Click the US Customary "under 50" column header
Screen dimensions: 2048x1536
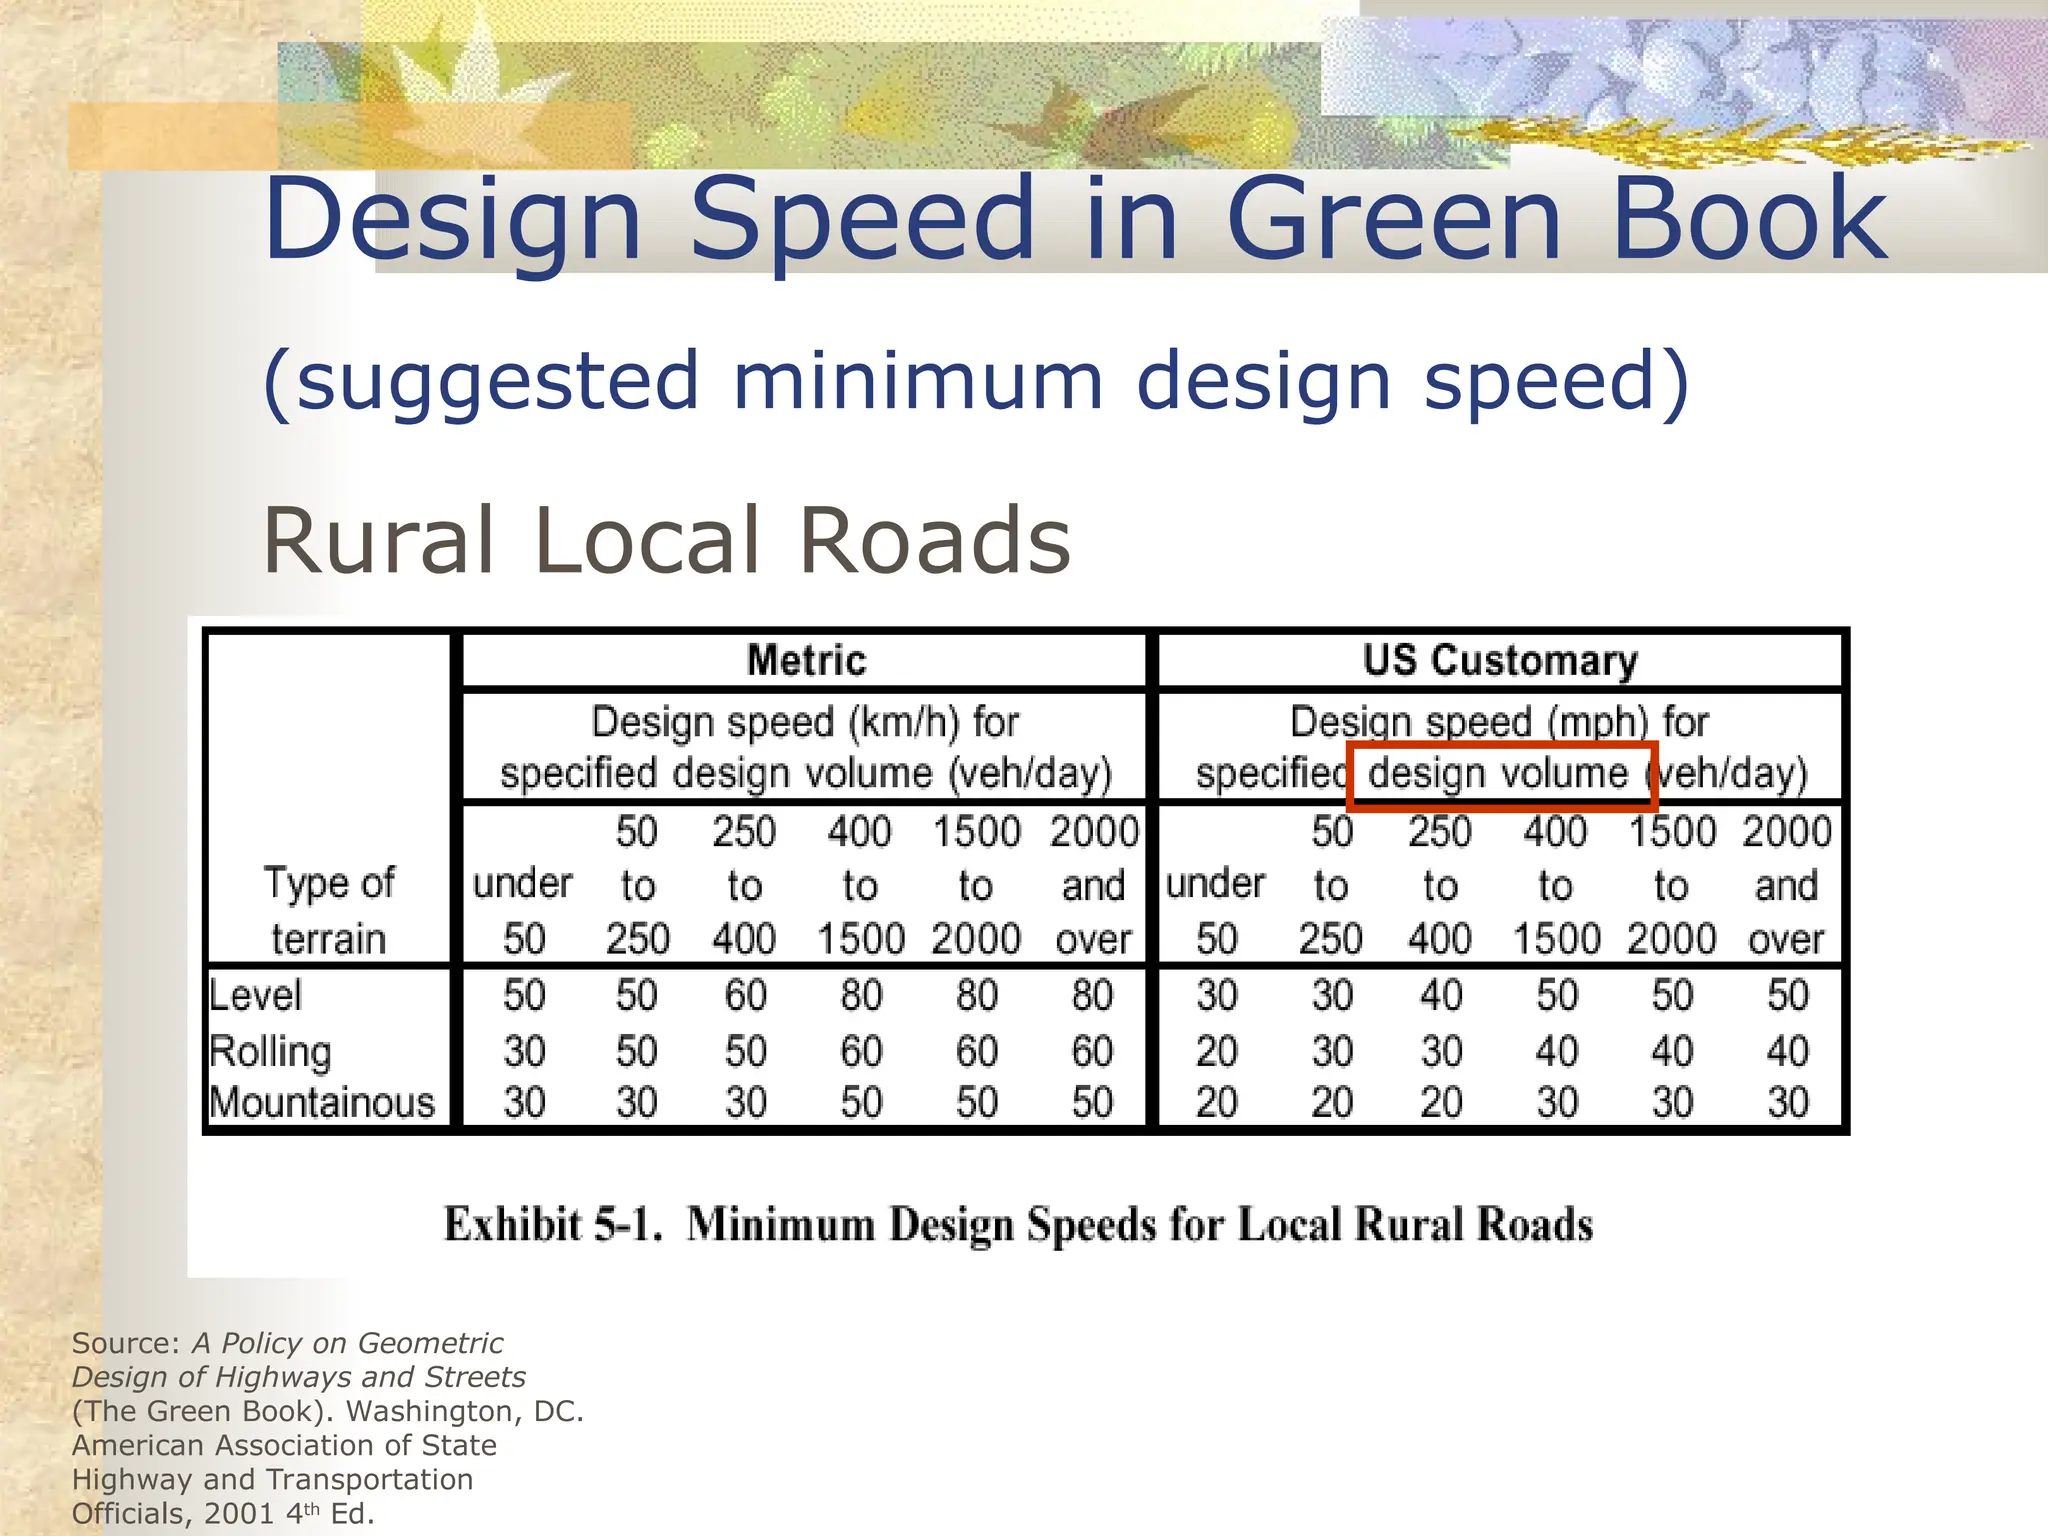(x=1216, y=911)
